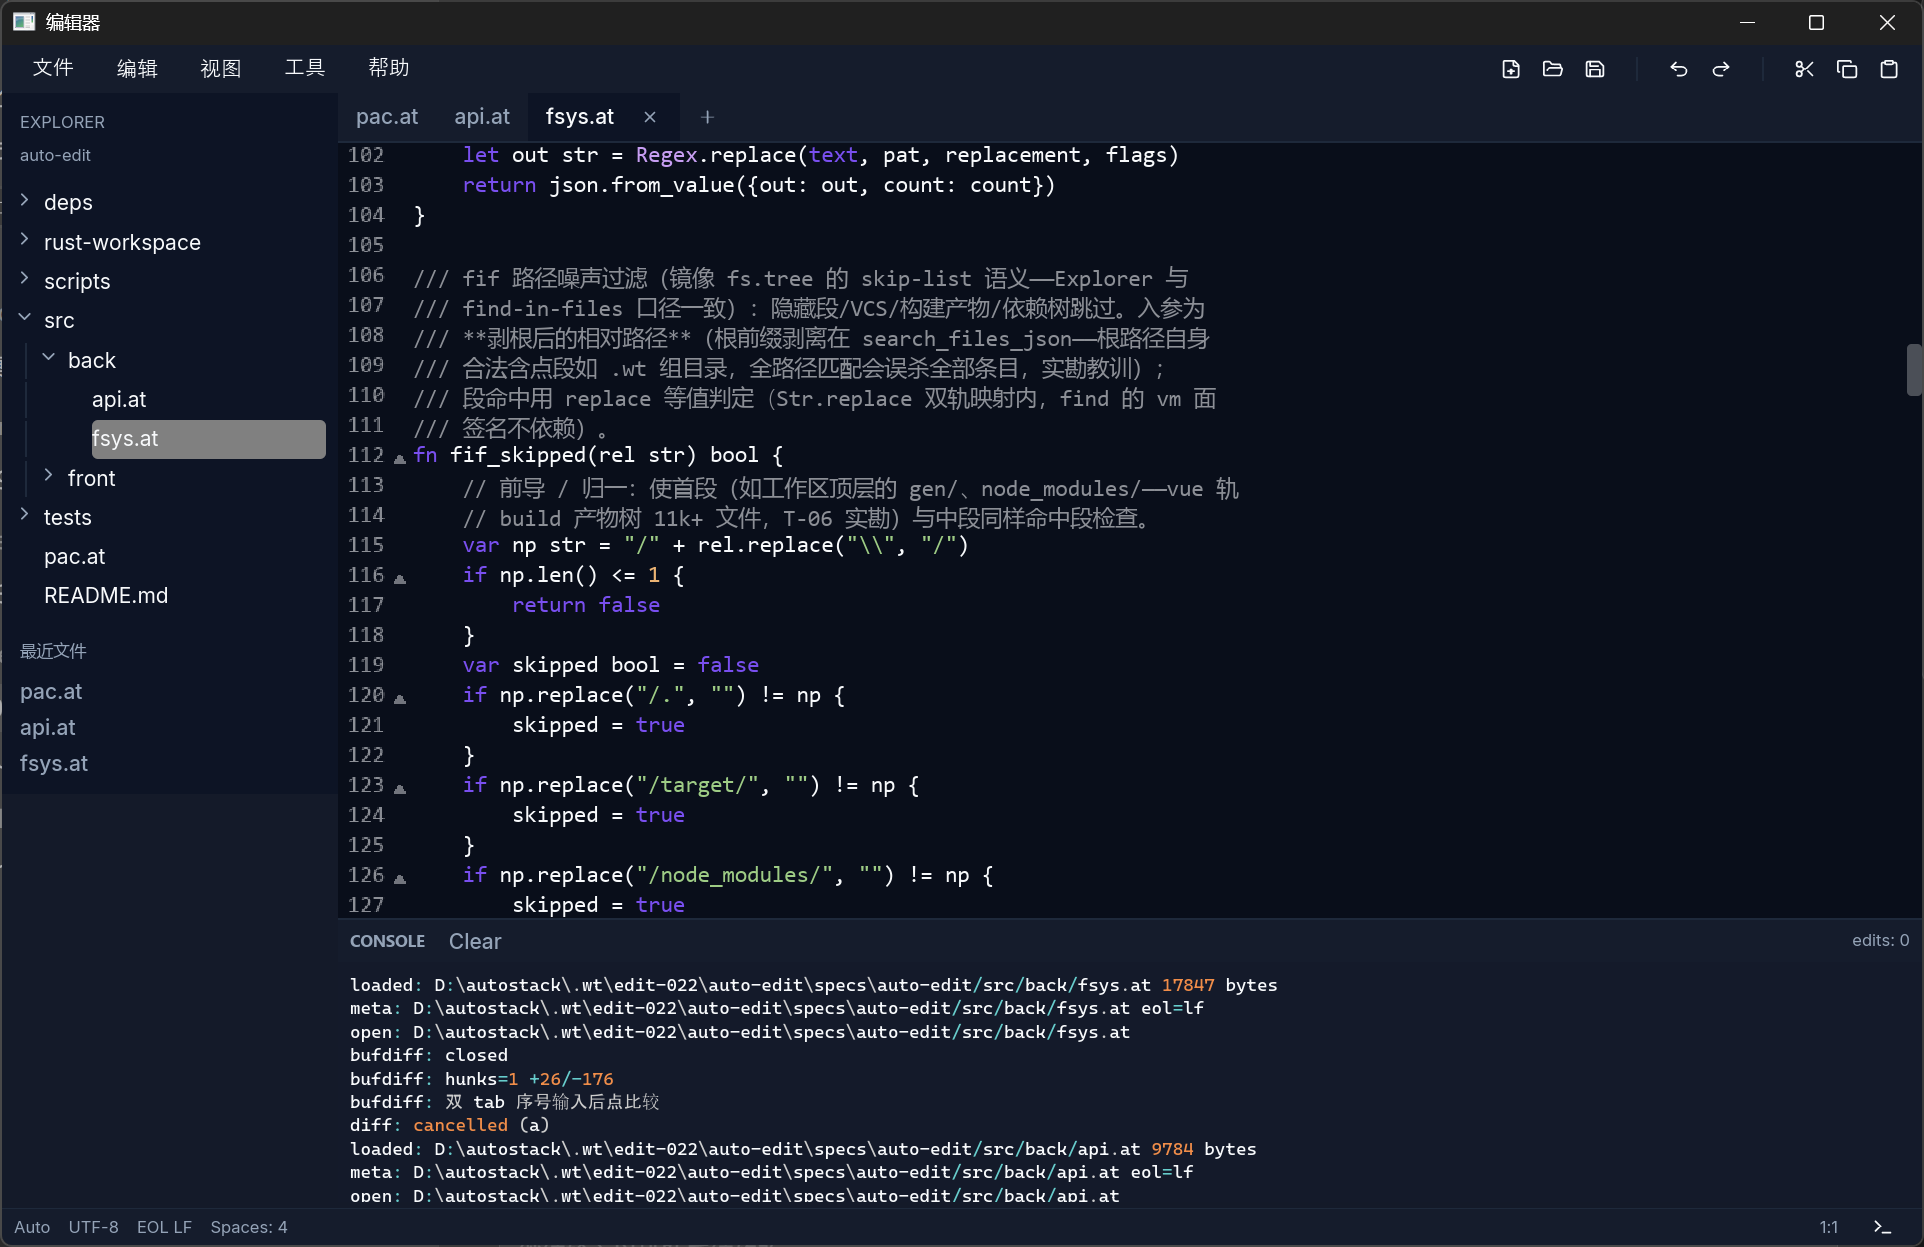The width and height of the screenshot is (1924, 1247).
Task: Open api.at in the back folder tree
Action: pos(119,399)
